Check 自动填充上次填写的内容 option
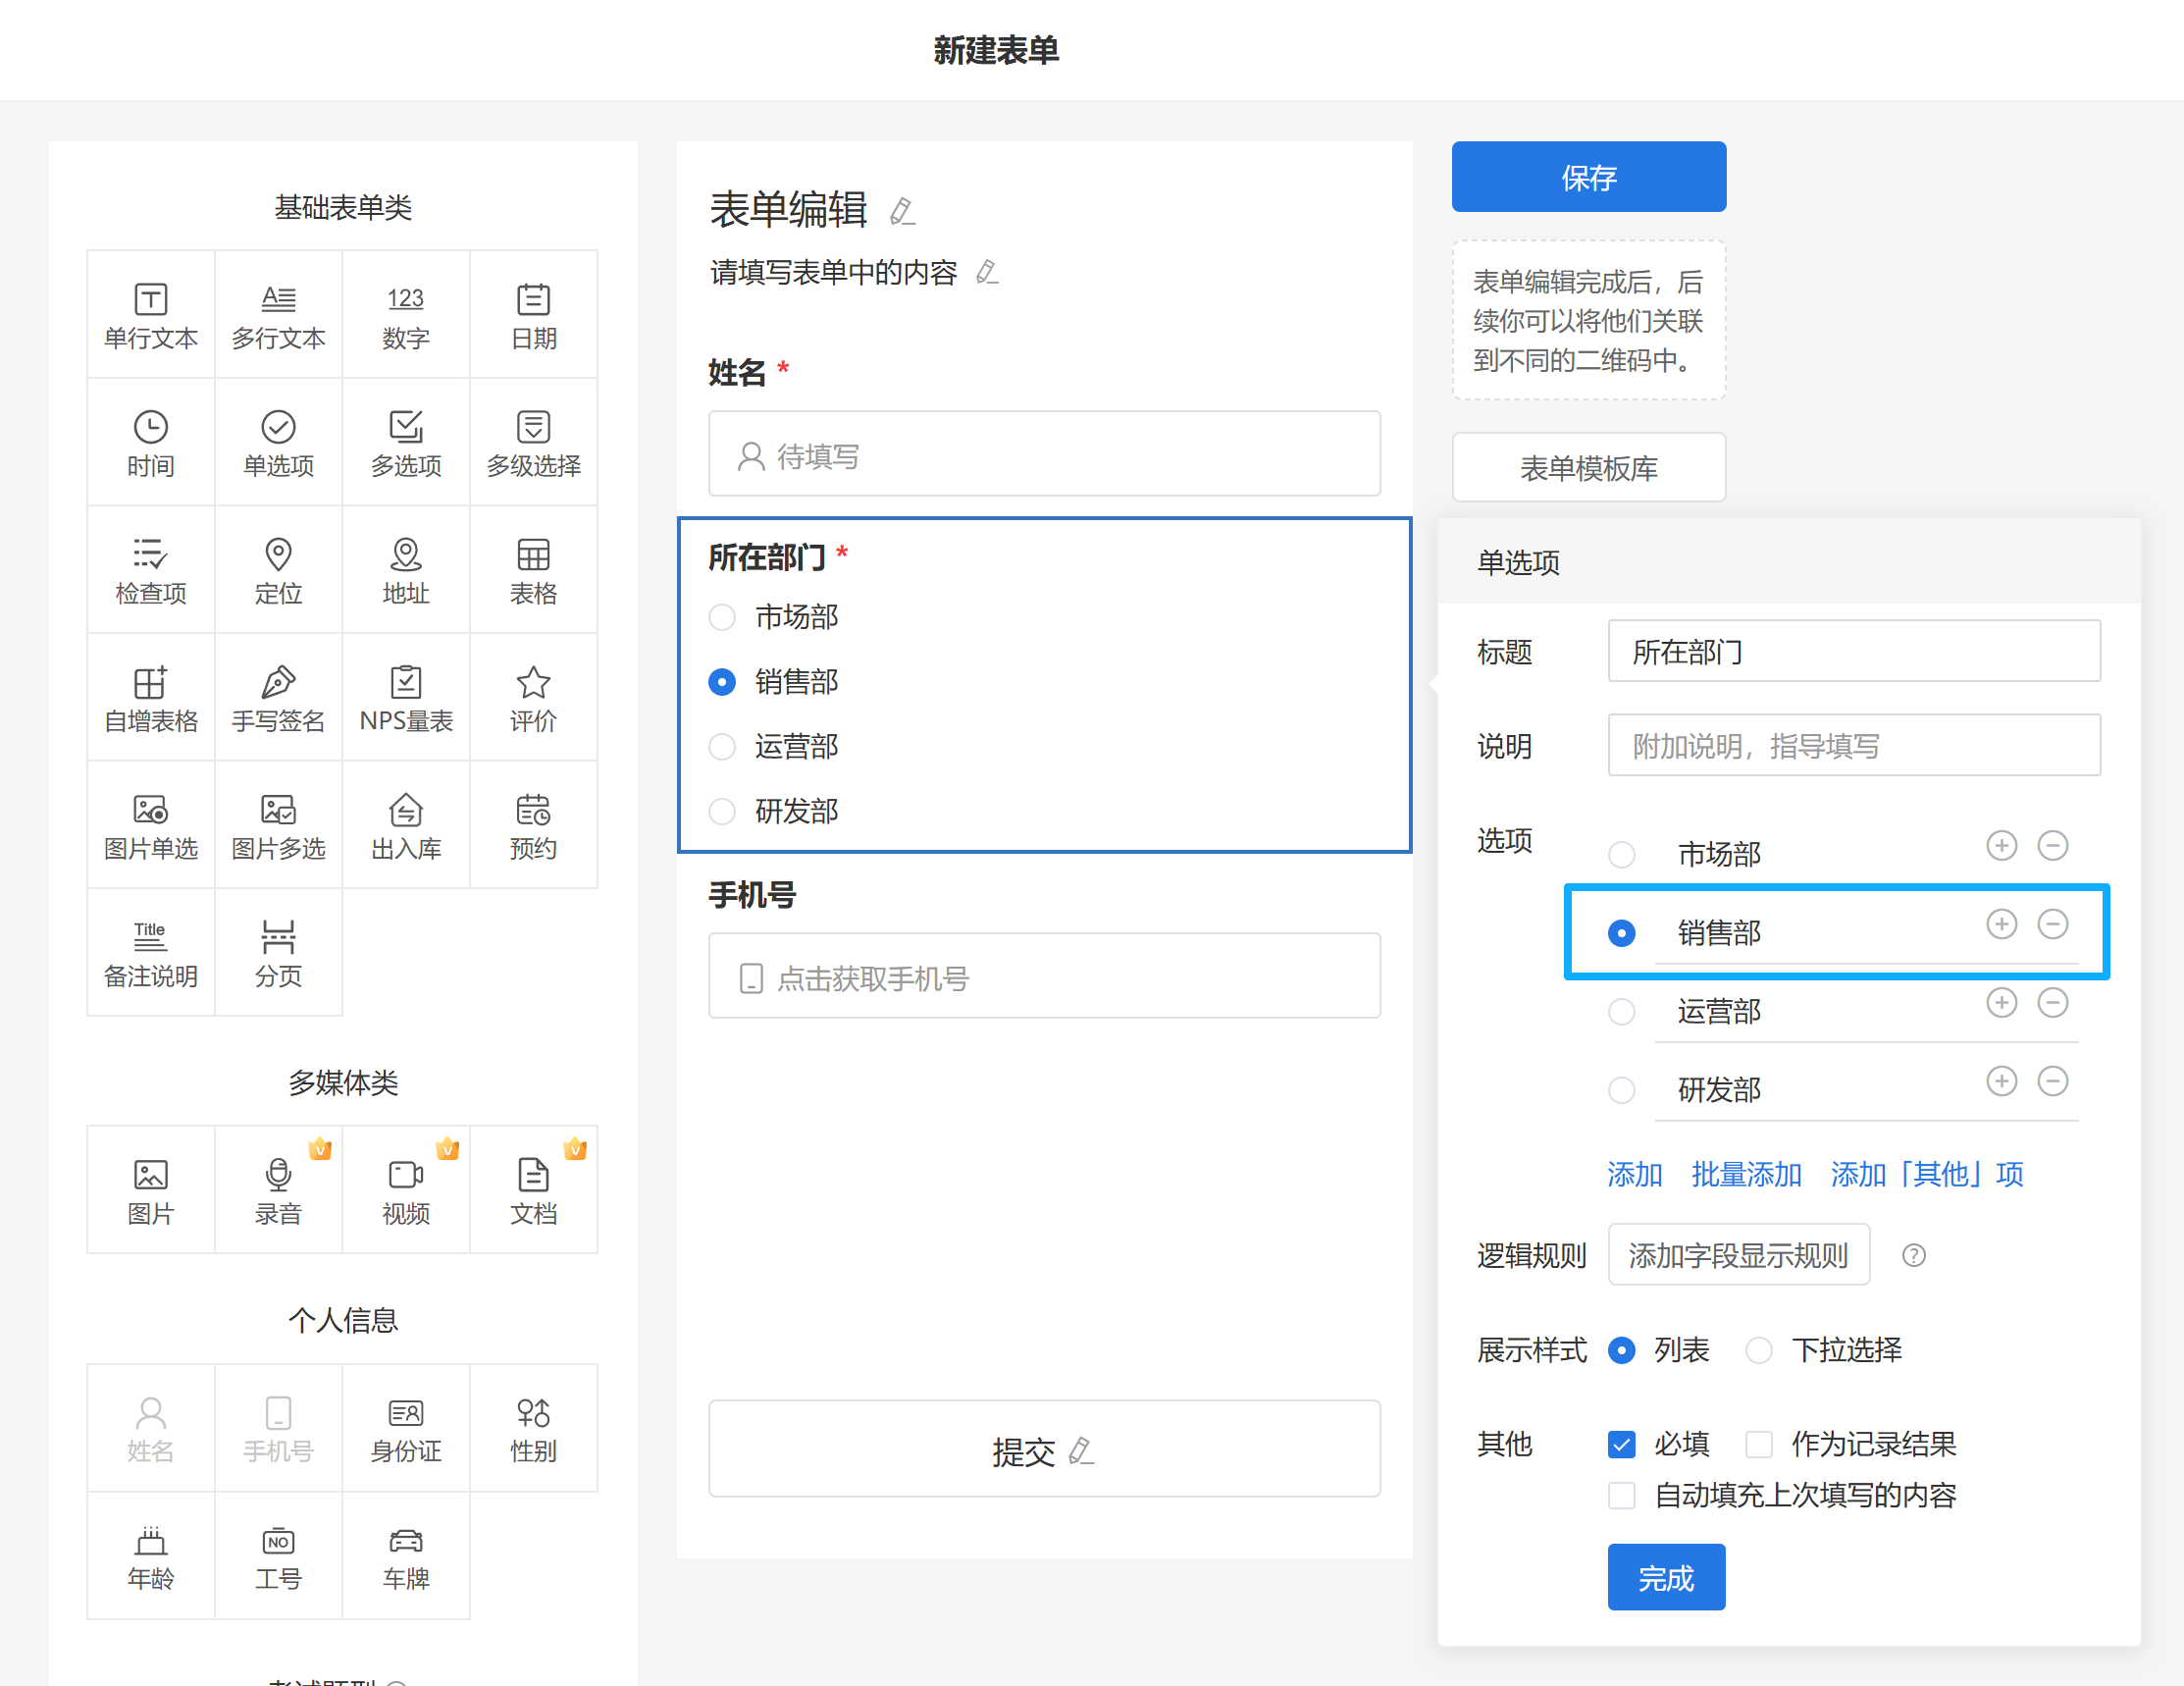 (x=1621, y=1496)
